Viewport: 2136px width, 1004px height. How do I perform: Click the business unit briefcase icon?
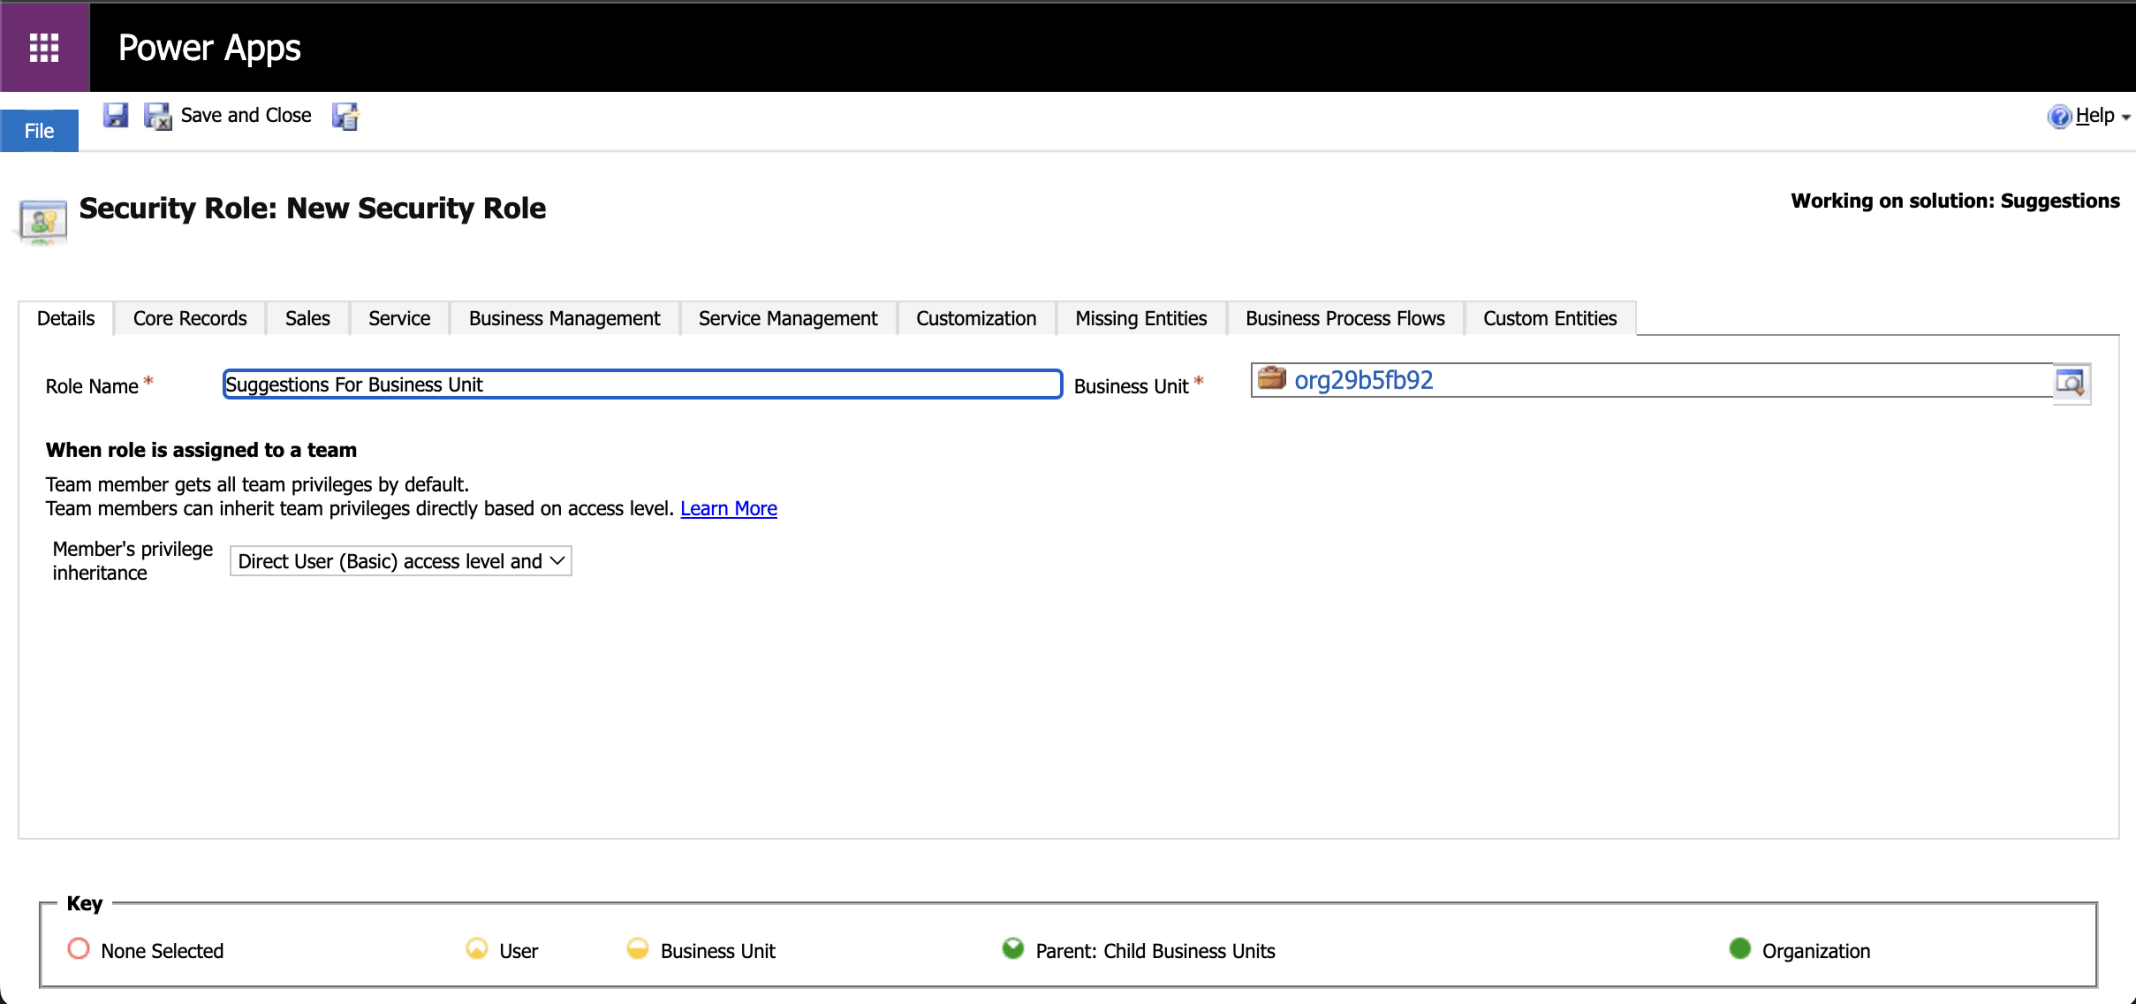1271,379
